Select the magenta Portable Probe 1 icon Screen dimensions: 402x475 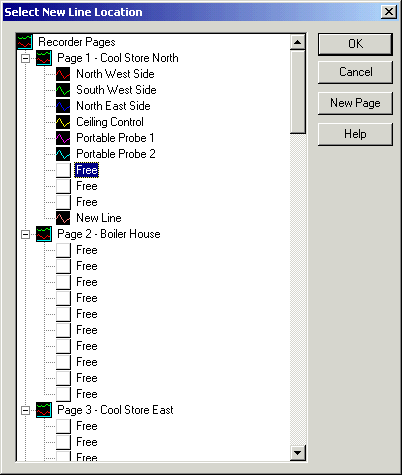(x=63, y=138)
